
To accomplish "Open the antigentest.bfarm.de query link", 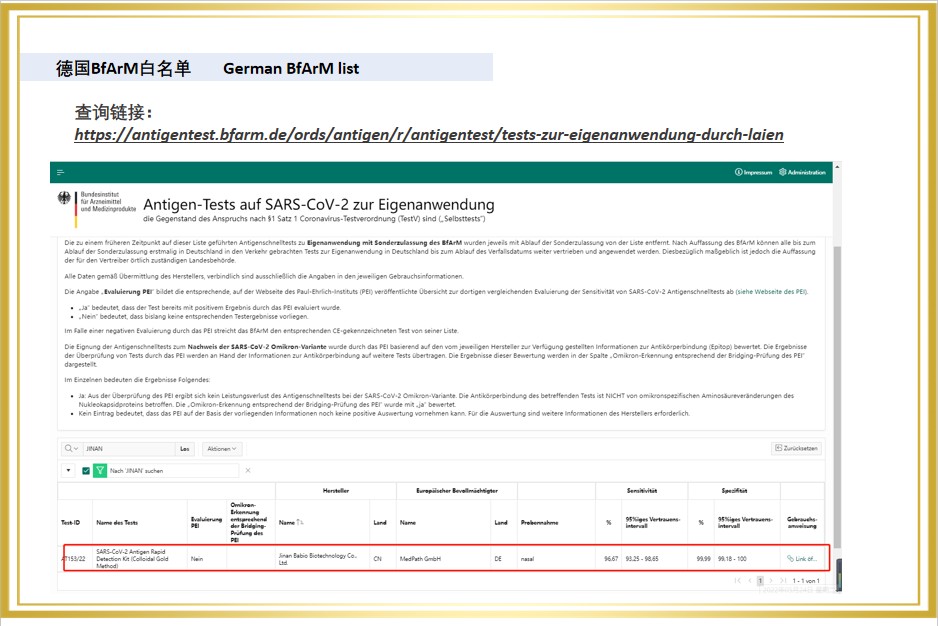I will (x=428, y=134).
